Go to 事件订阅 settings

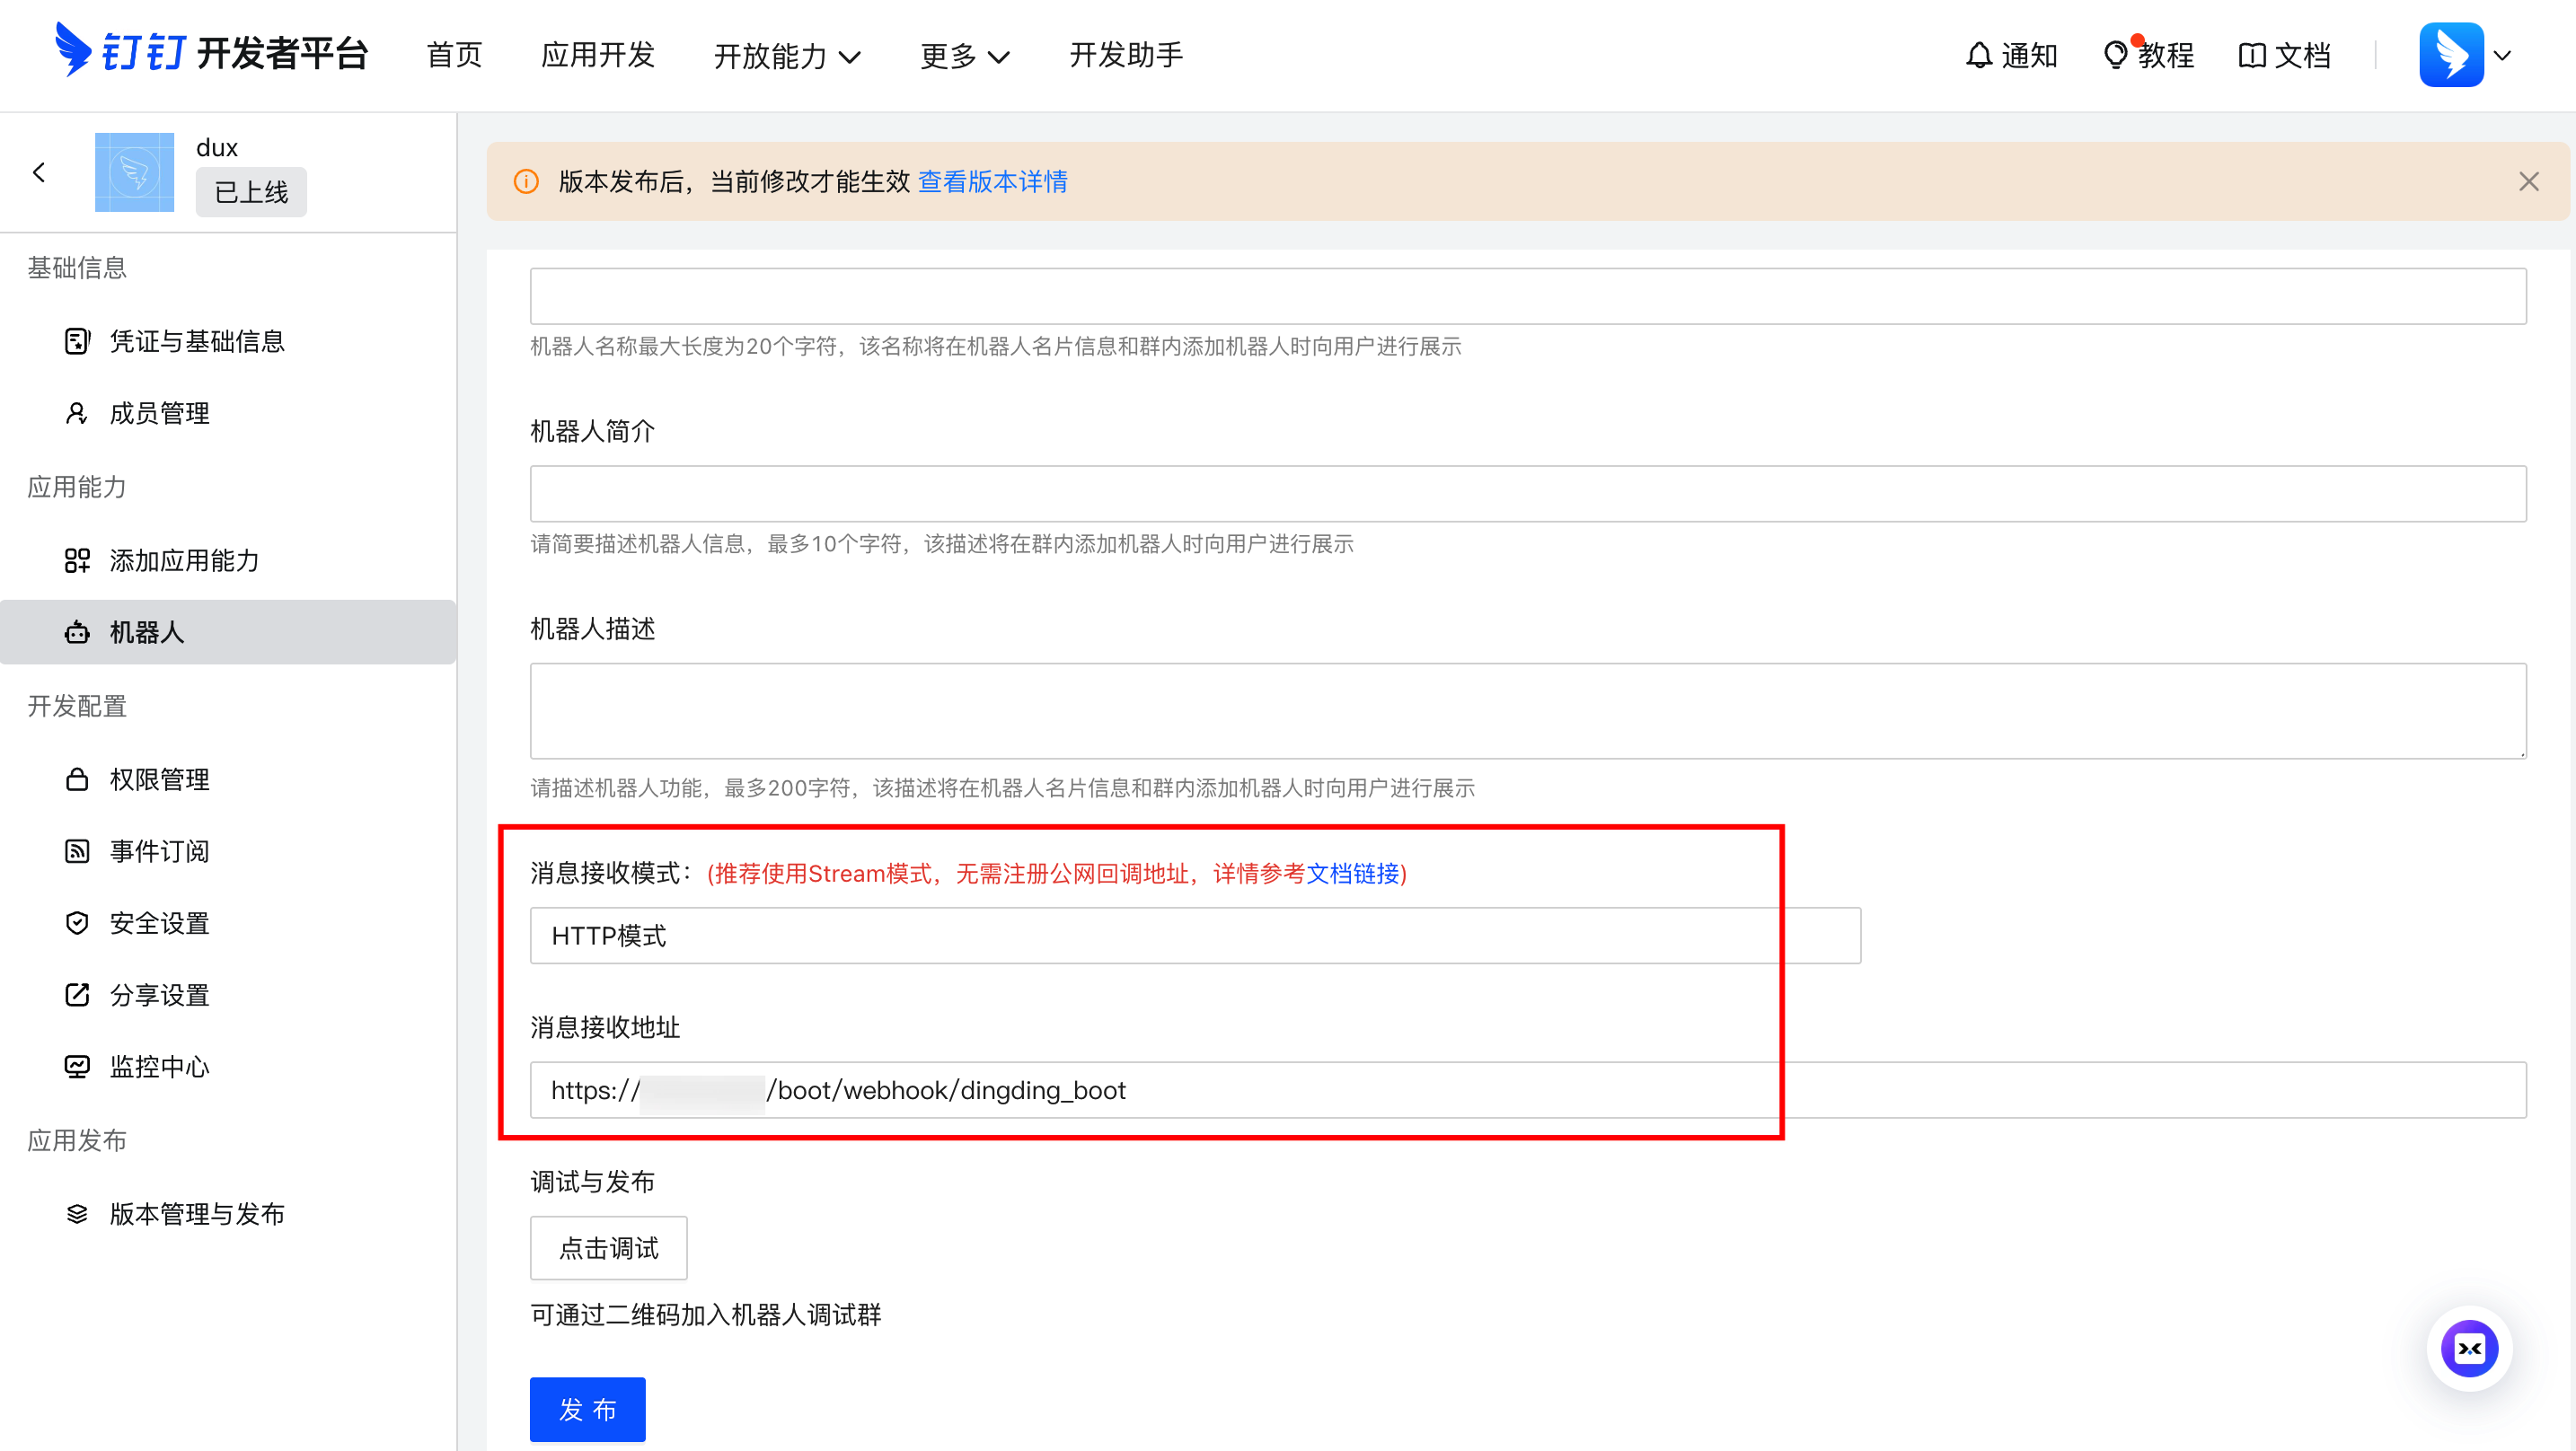pyautogui.click(x=159, y=851)
